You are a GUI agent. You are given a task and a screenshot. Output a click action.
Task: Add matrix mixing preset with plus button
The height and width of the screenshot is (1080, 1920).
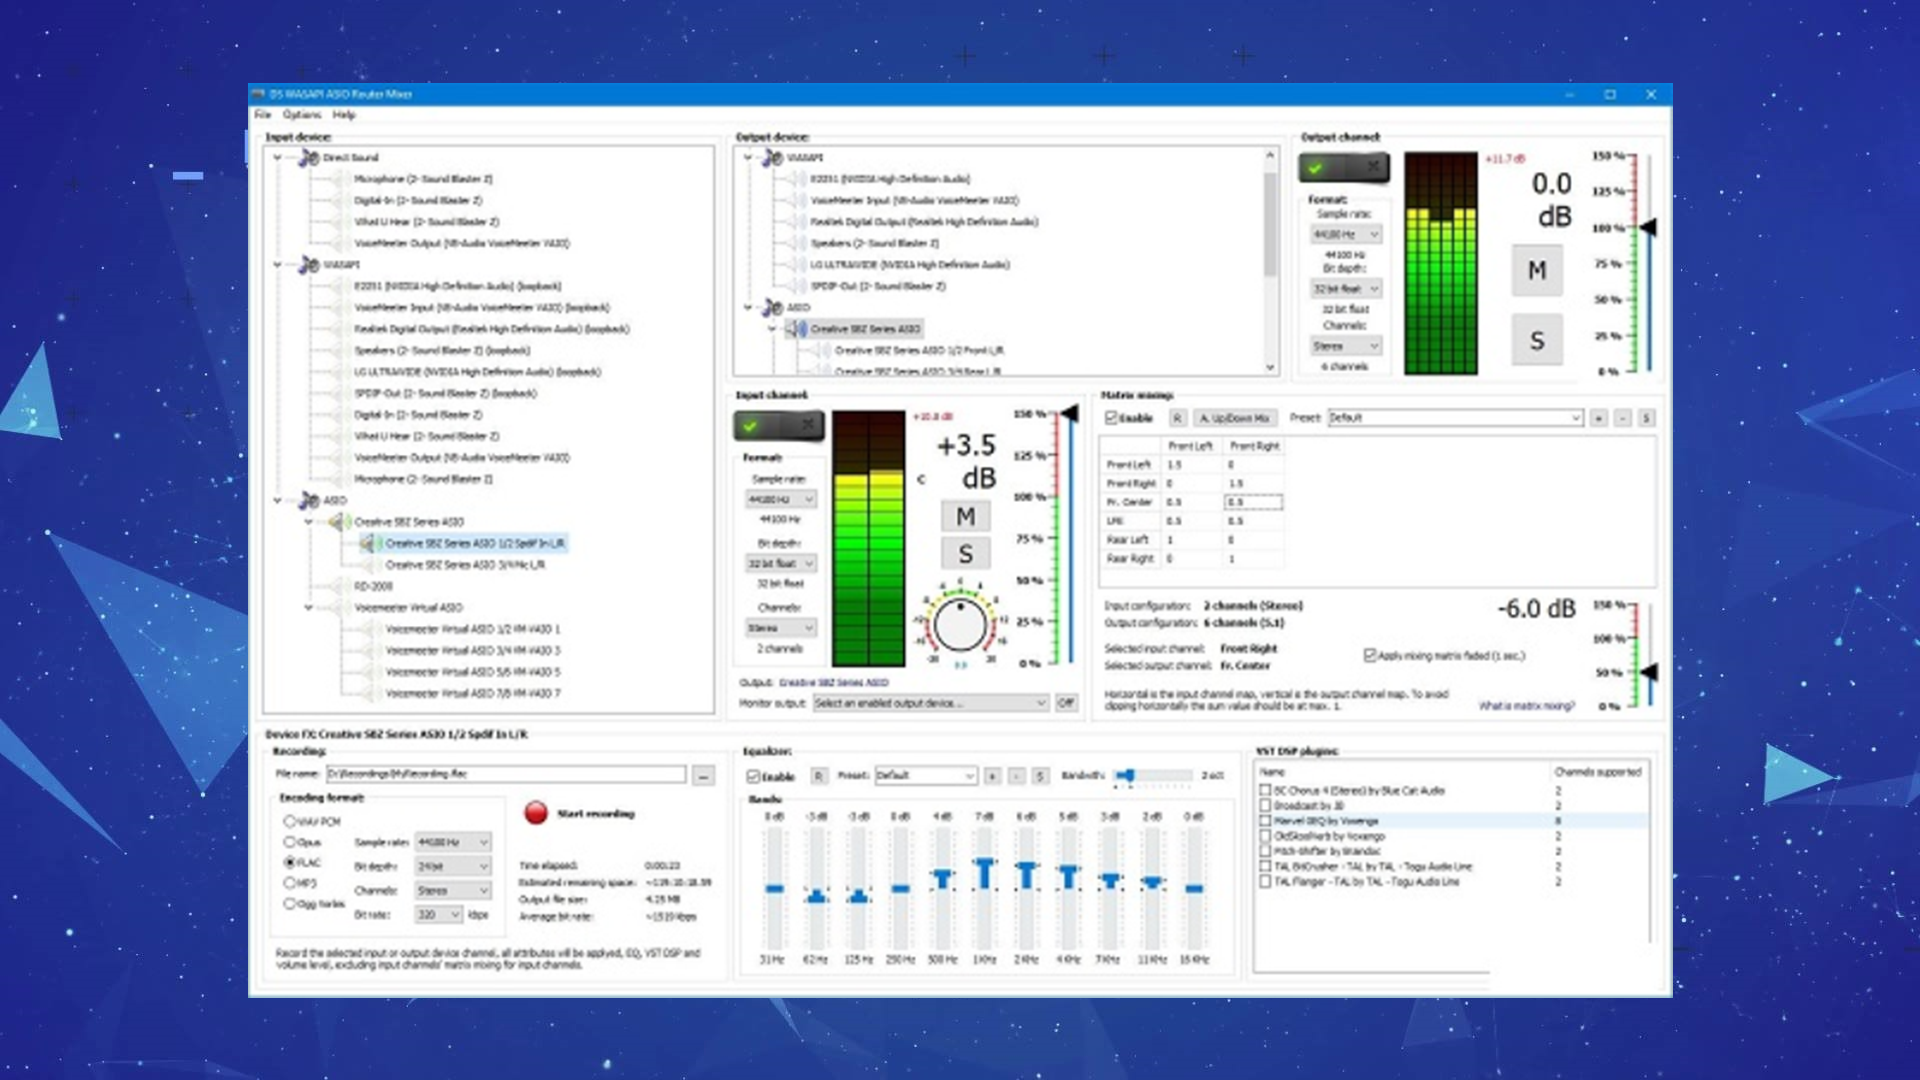pos(1598,418)
